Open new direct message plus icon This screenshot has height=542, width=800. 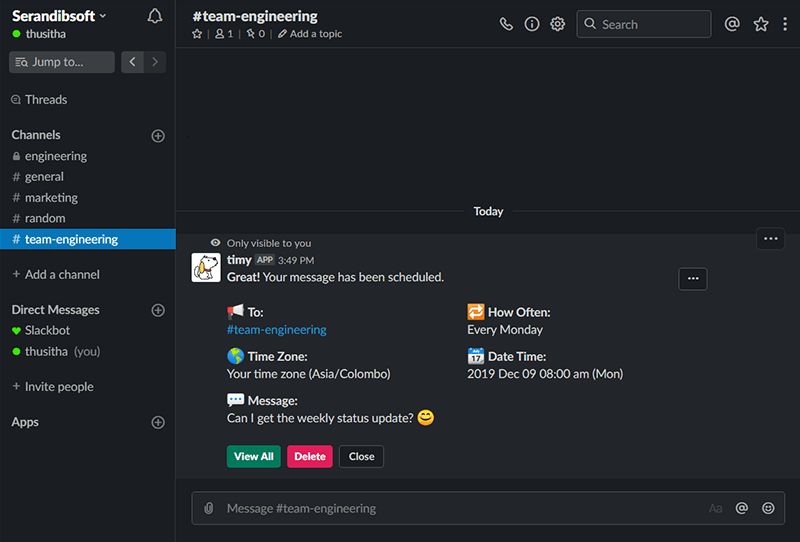(x=158, y=310)
